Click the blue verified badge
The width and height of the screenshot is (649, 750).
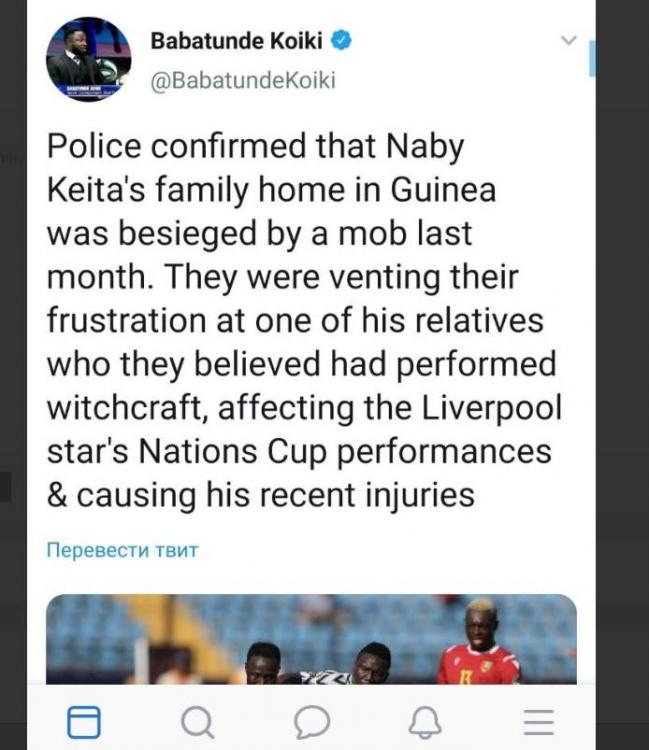coord(341,41)
